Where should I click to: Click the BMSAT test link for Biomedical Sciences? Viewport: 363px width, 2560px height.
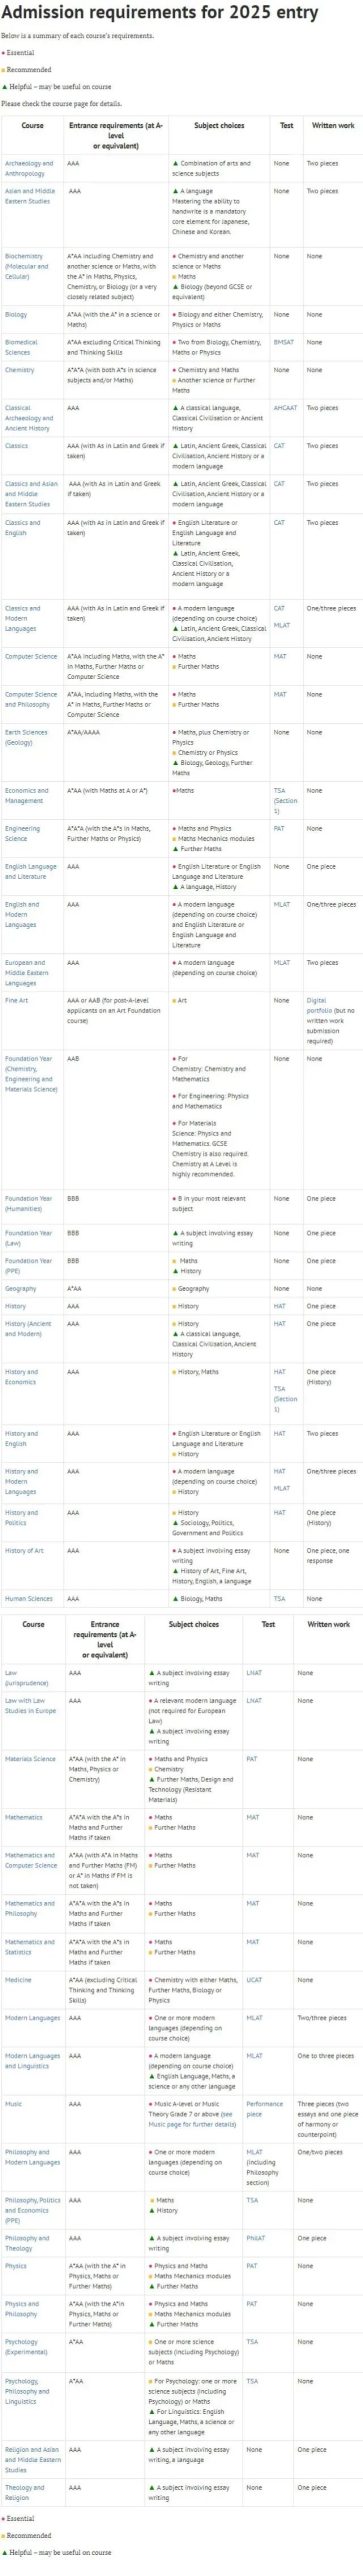point(282,342)
